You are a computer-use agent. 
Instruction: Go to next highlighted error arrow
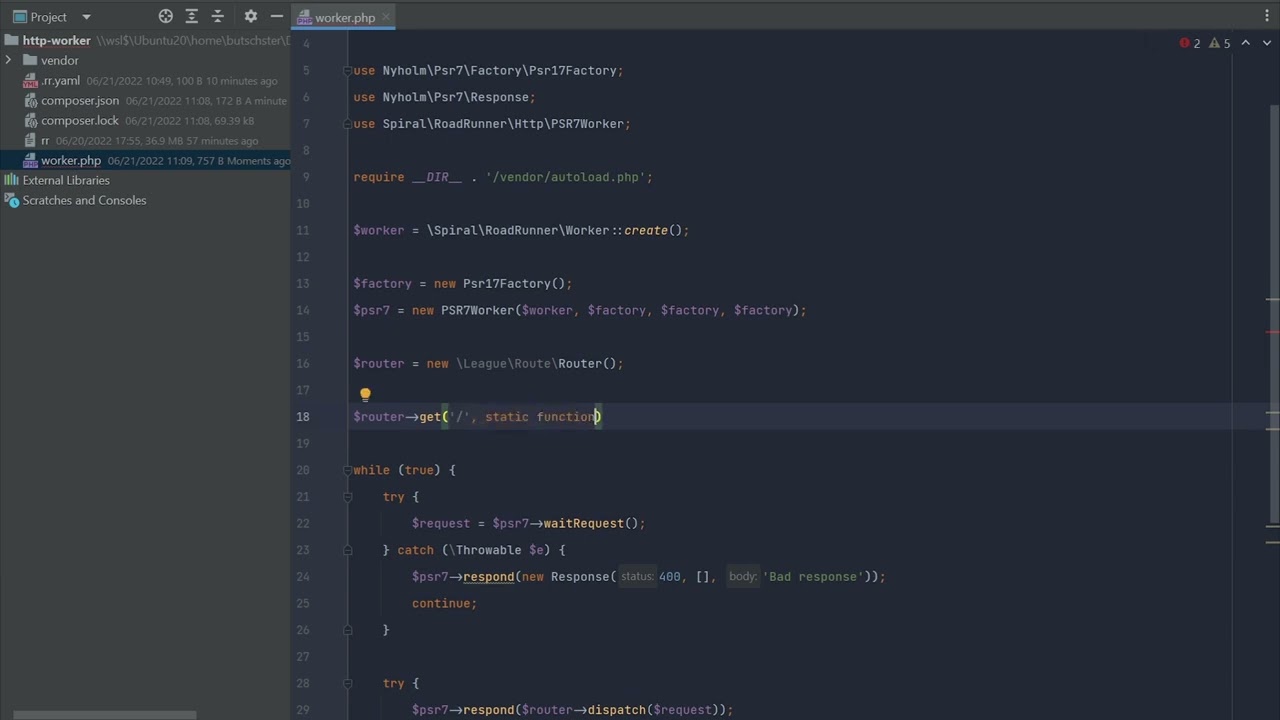click(1265, 43)
